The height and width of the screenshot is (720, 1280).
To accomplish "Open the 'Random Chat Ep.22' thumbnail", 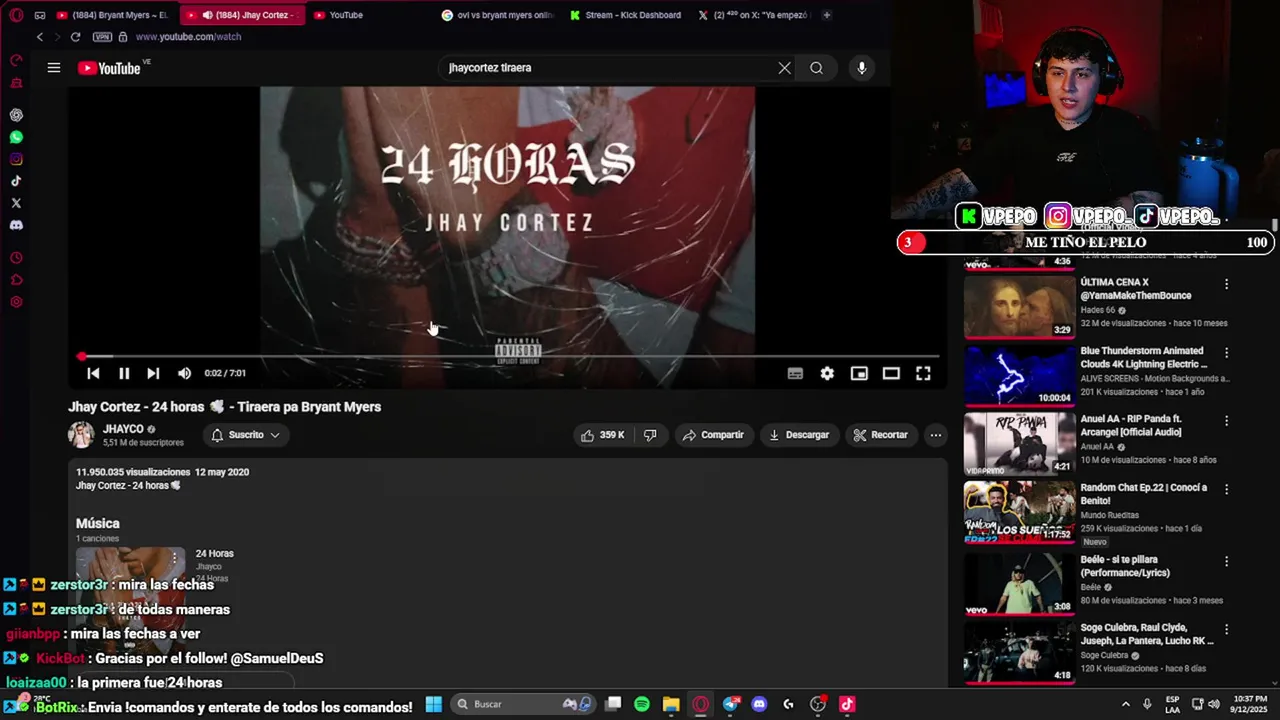I will (1019, 511).
